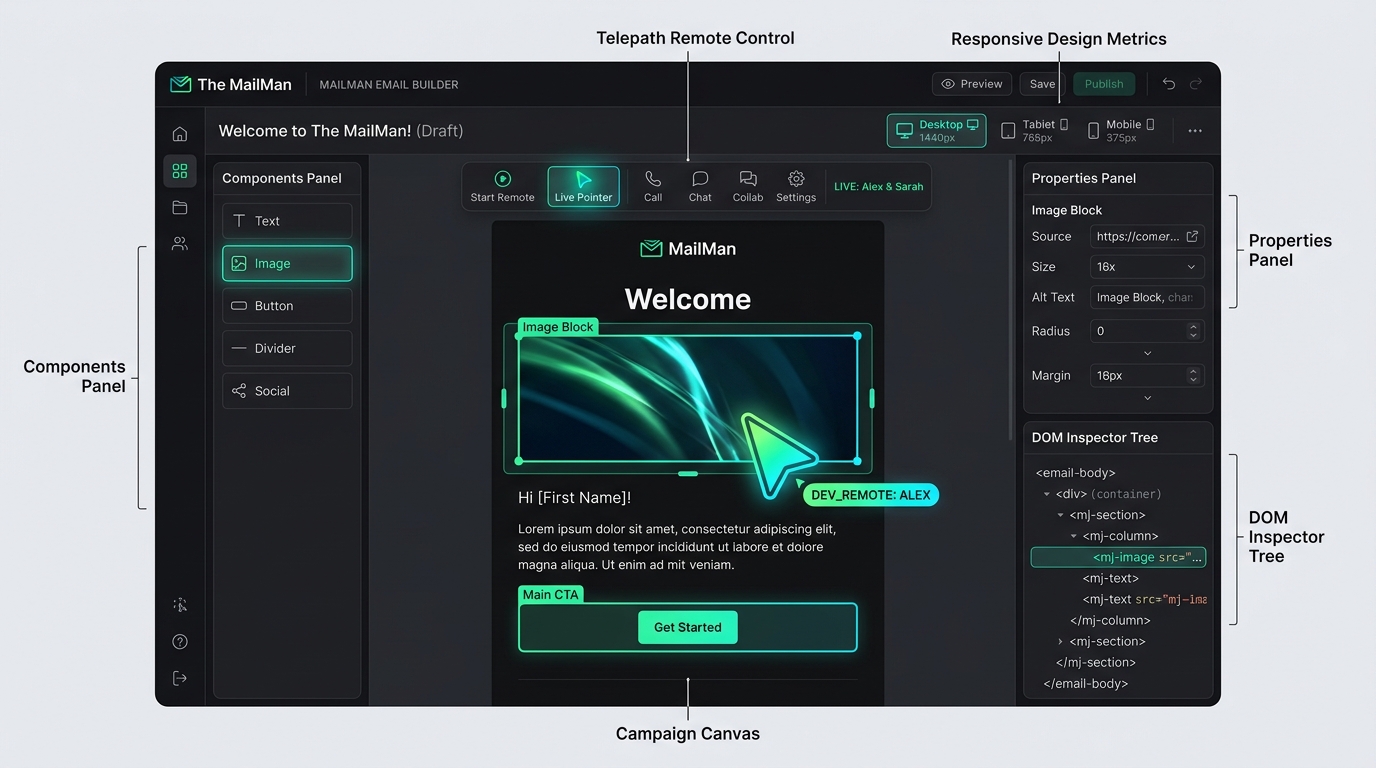The height and width of the screenshot is (768, 1376).
Task: Click the Main CTA label tag
Action: point(551,594)
